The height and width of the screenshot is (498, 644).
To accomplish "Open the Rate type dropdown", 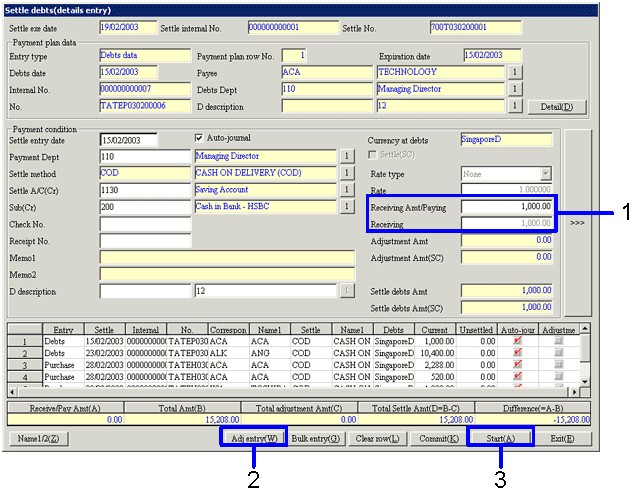I will pos(545,174).
